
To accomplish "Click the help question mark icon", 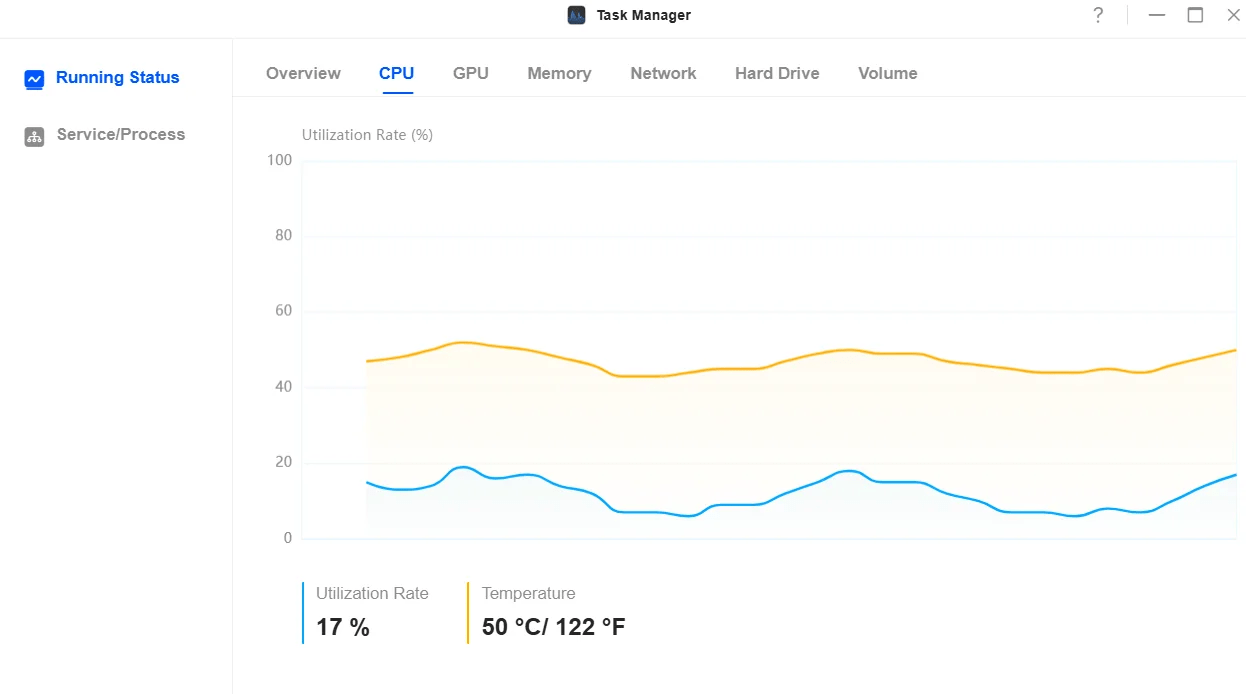I will (x=1097, y=15).
